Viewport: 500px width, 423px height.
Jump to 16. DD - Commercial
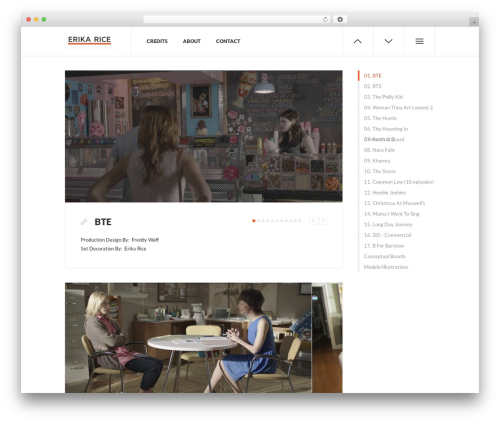pos(387,235)
